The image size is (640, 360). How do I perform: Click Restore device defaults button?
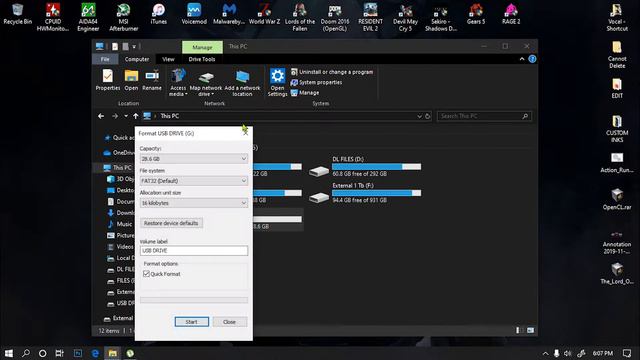171,223
